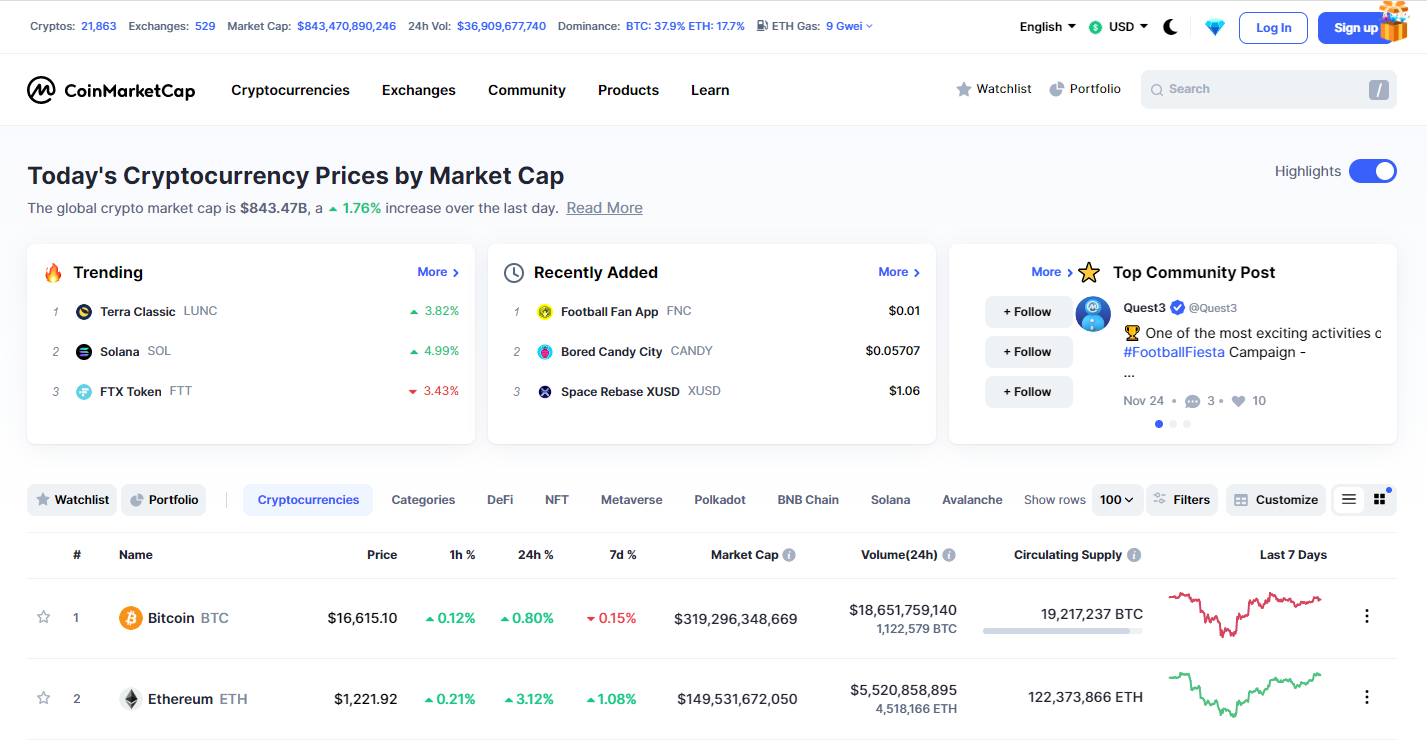Select the NFT tab

pos(557,500)
